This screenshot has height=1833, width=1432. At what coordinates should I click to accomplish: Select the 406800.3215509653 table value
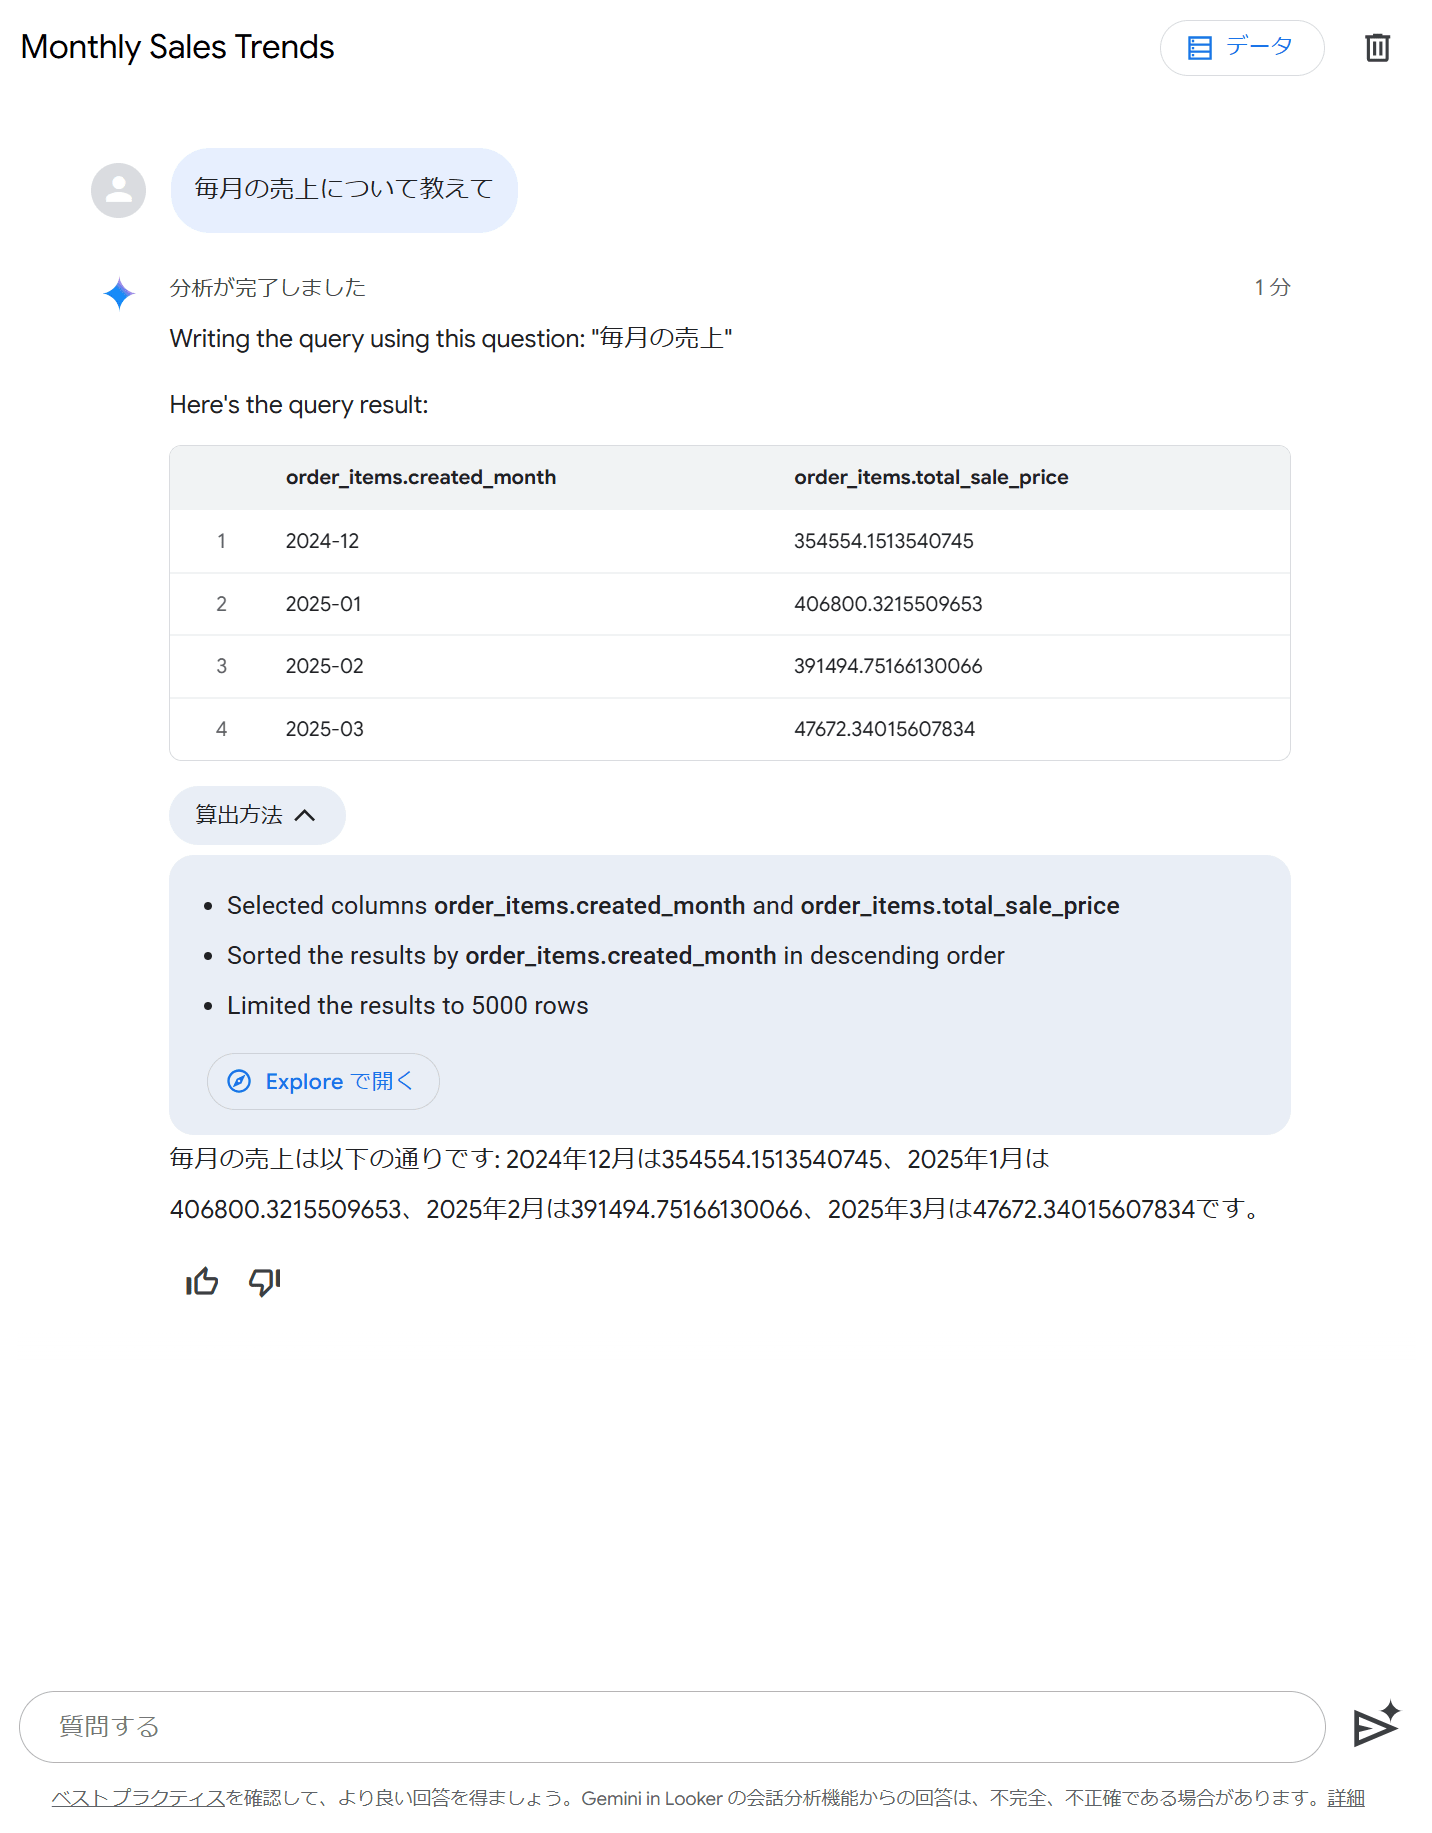point(888,604)
